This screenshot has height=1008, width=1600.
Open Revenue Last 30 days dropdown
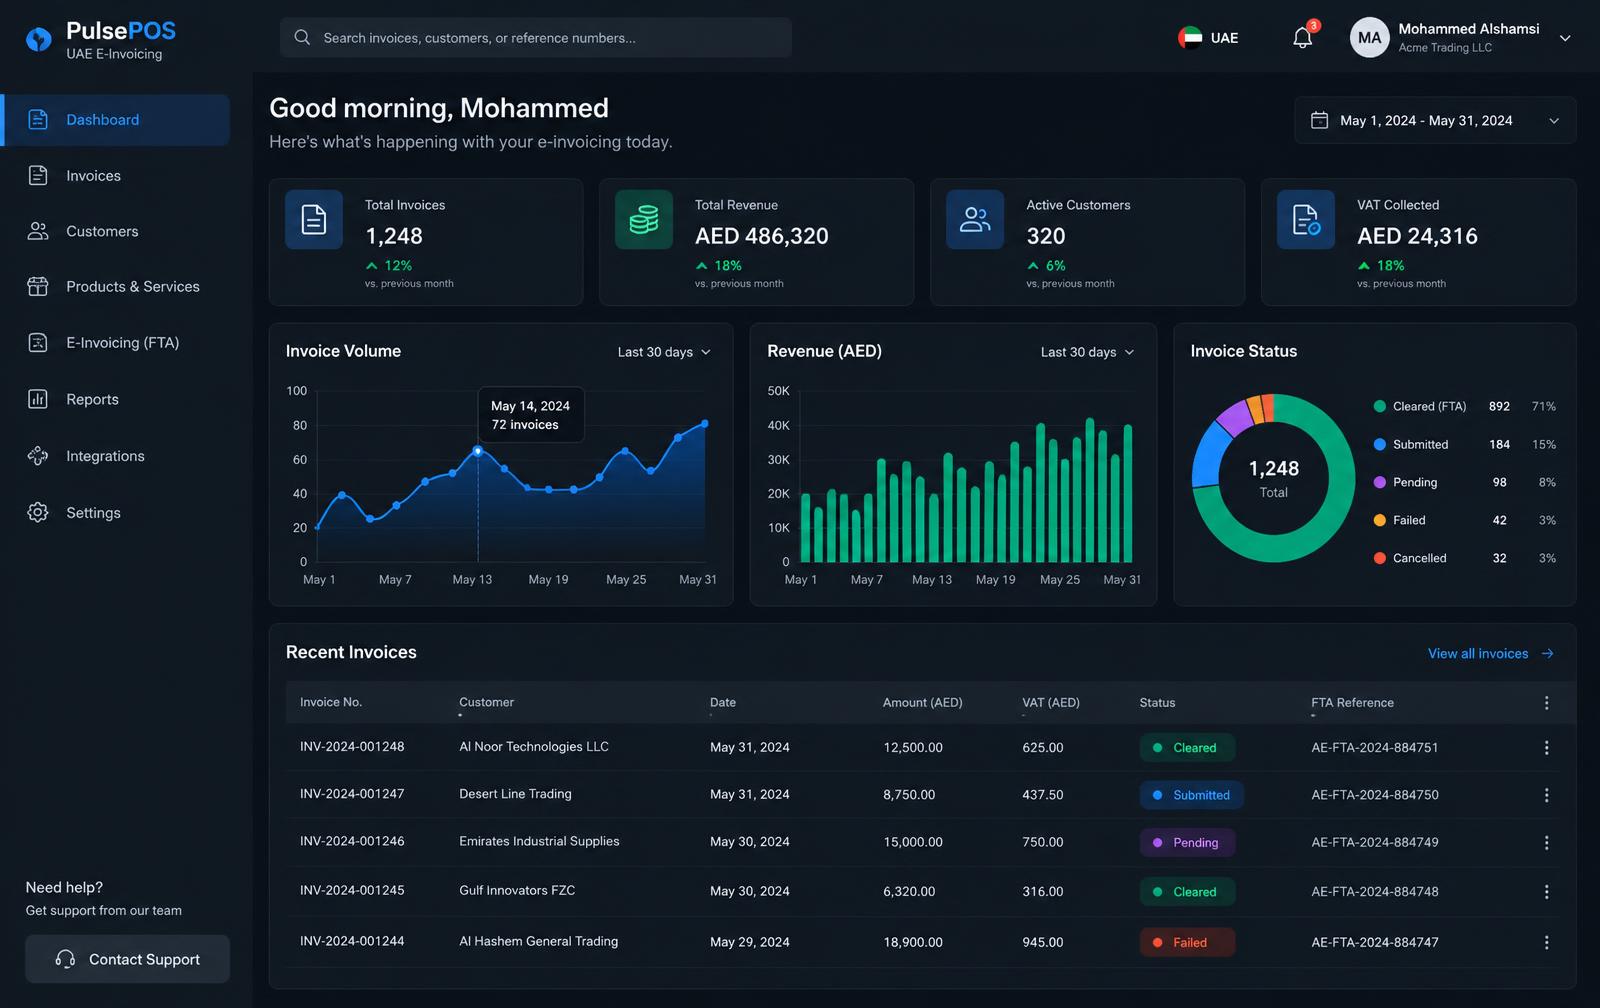[1088, 352]
